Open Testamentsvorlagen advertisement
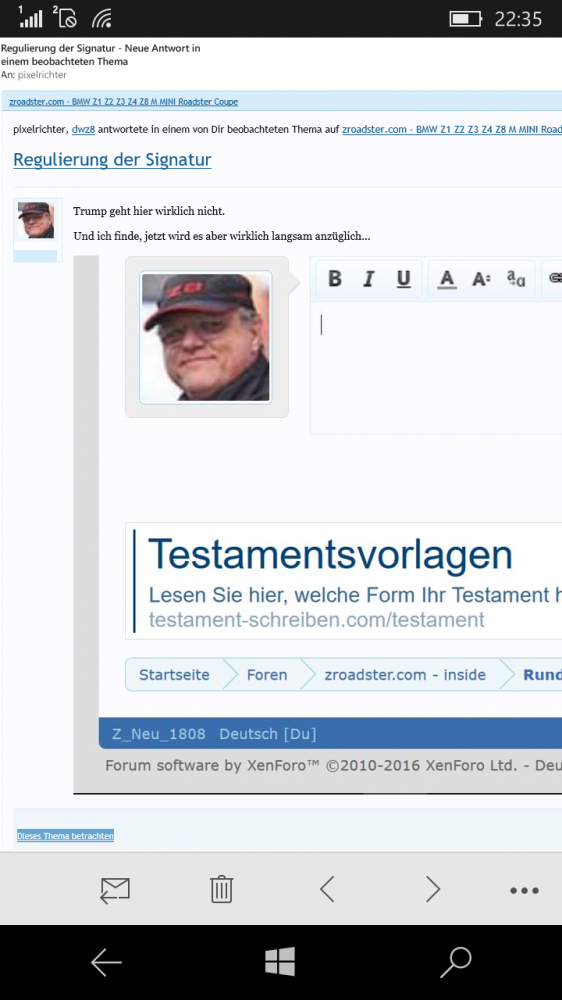 tap(330, 554)
